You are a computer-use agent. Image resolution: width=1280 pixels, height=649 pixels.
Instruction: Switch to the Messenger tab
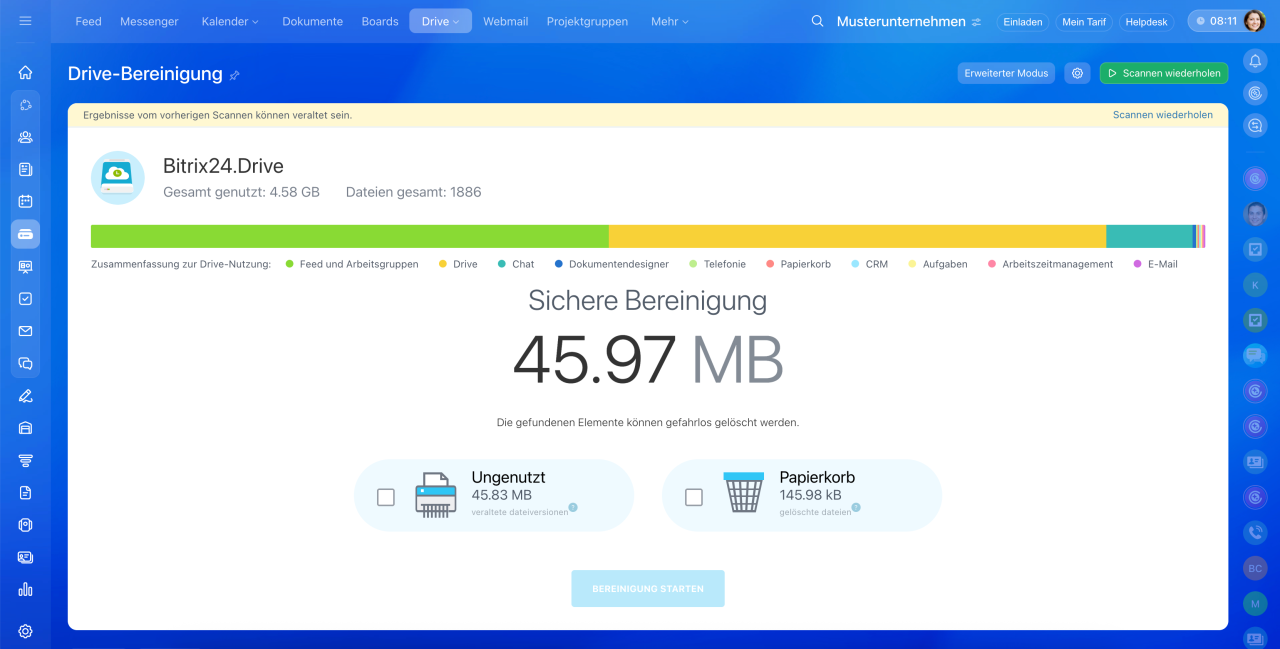[149, 21]
